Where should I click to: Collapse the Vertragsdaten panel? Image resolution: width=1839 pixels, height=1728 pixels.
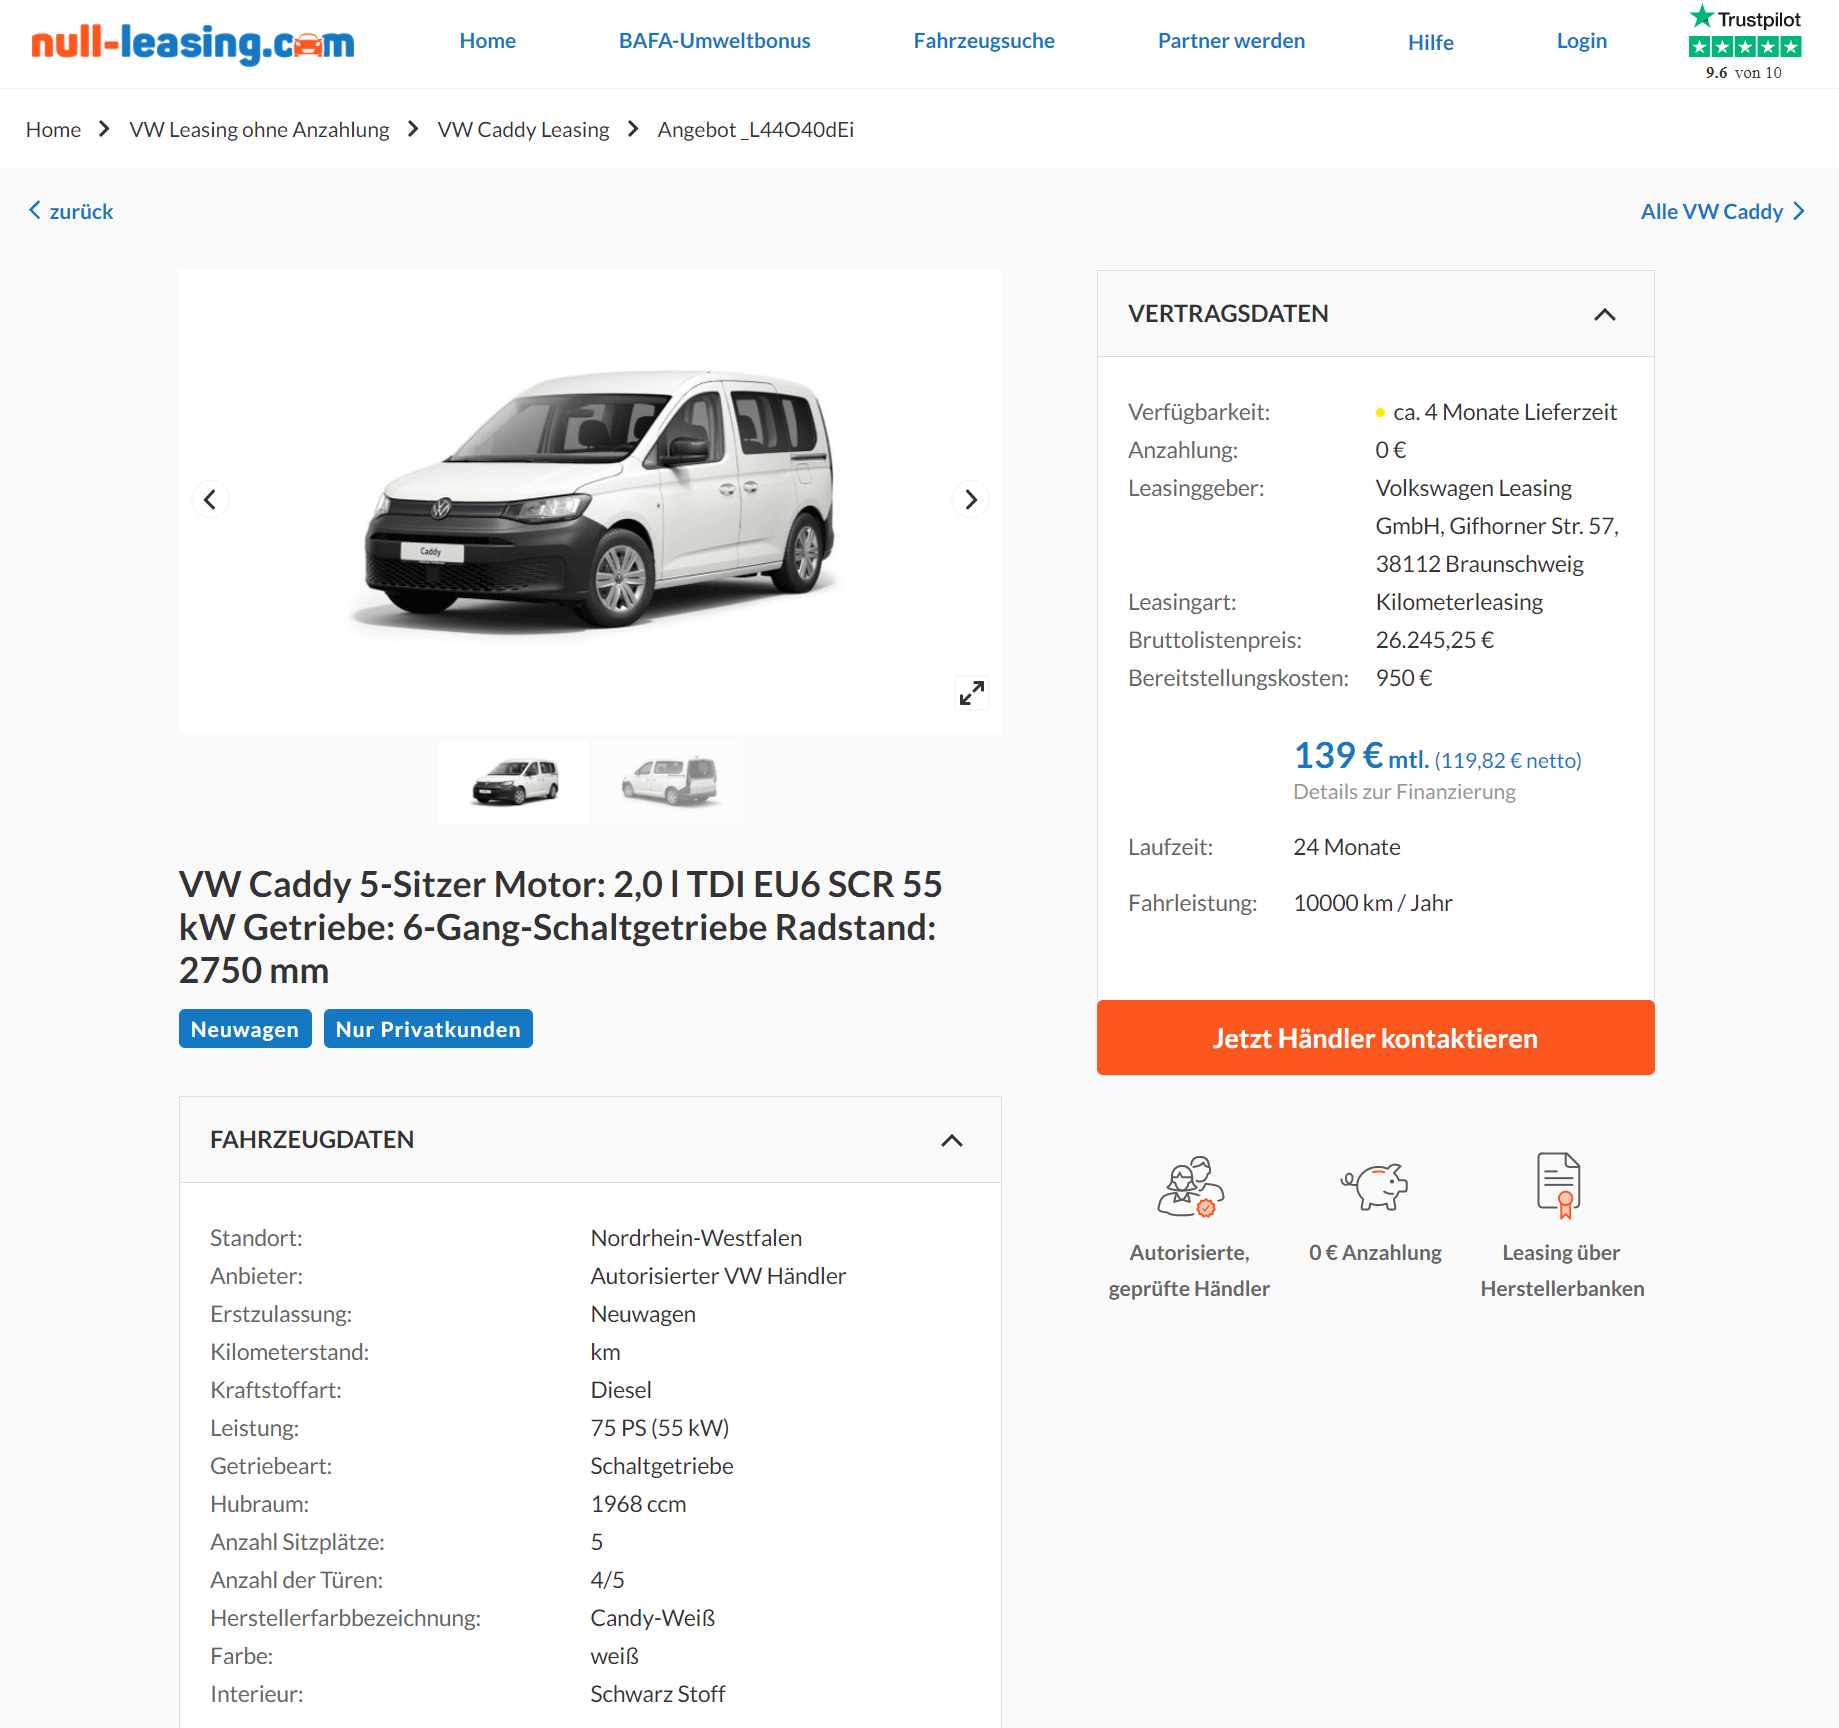(1604, 314)
